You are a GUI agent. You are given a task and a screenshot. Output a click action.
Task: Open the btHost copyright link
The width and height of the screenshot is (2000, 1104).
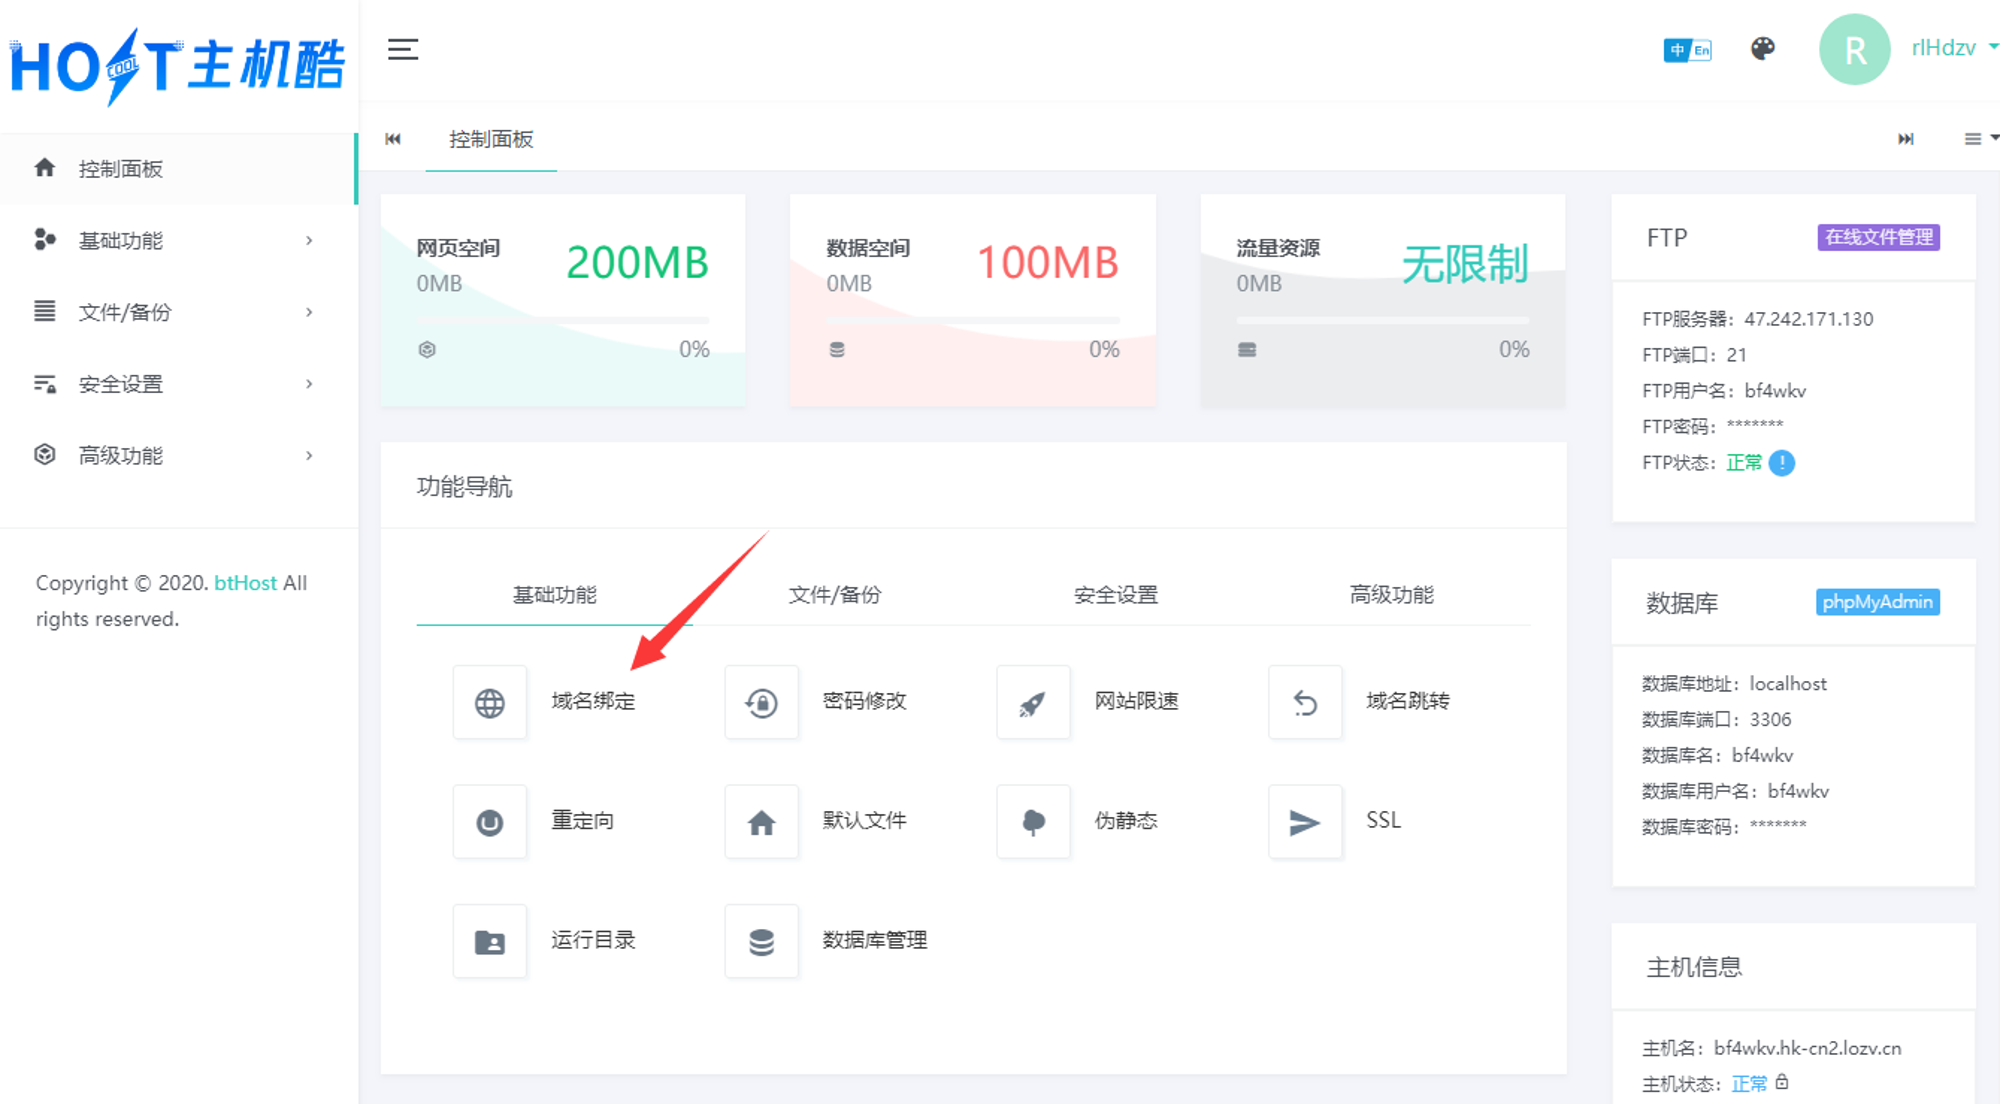[x=245, y=582]
